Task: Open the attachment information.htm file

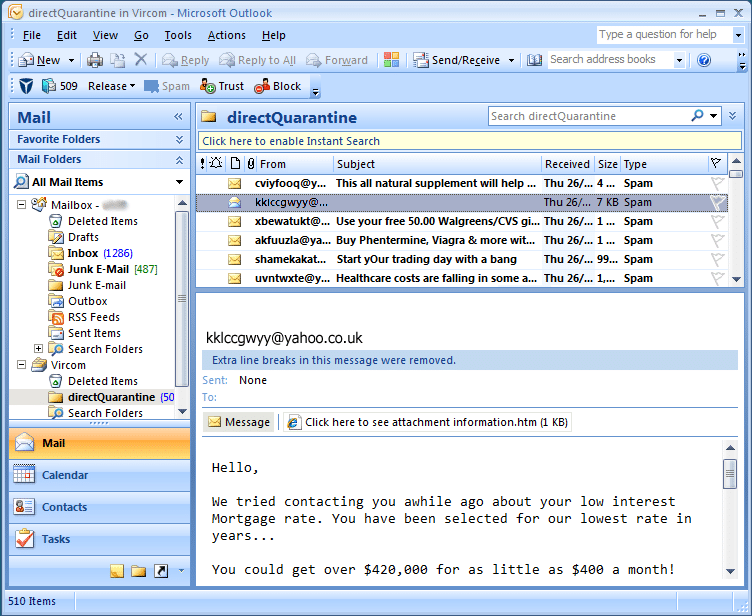Action: [427, 422]
